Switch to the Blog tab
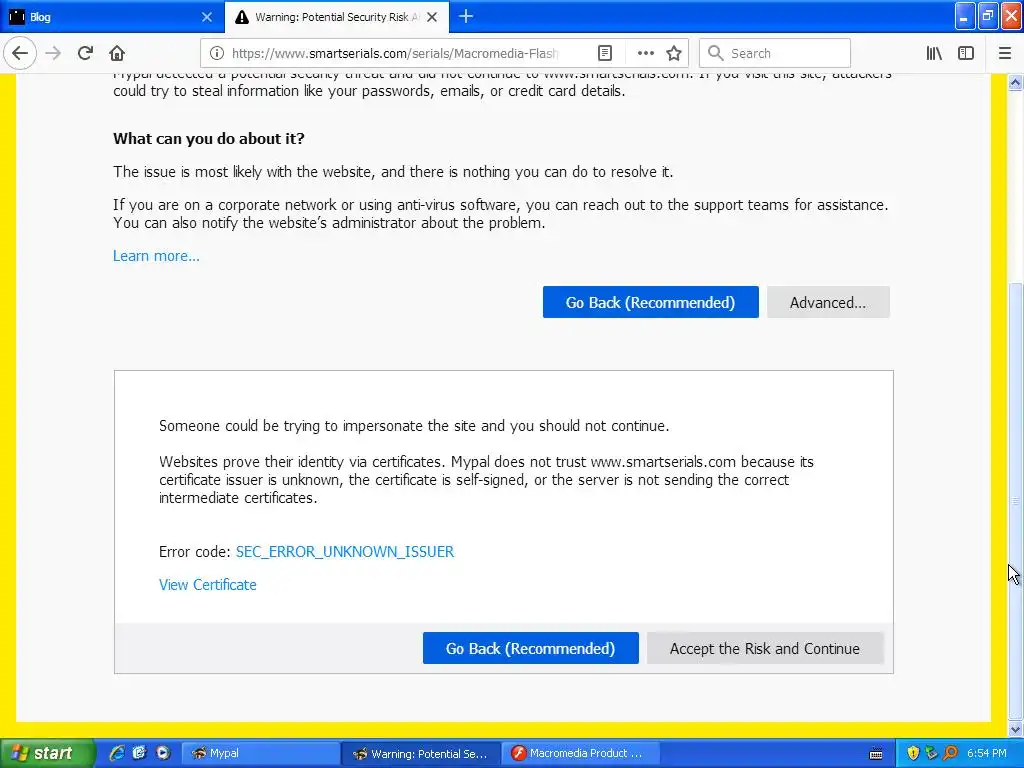Screen dimensions: 1024x768 click(112, 17)
